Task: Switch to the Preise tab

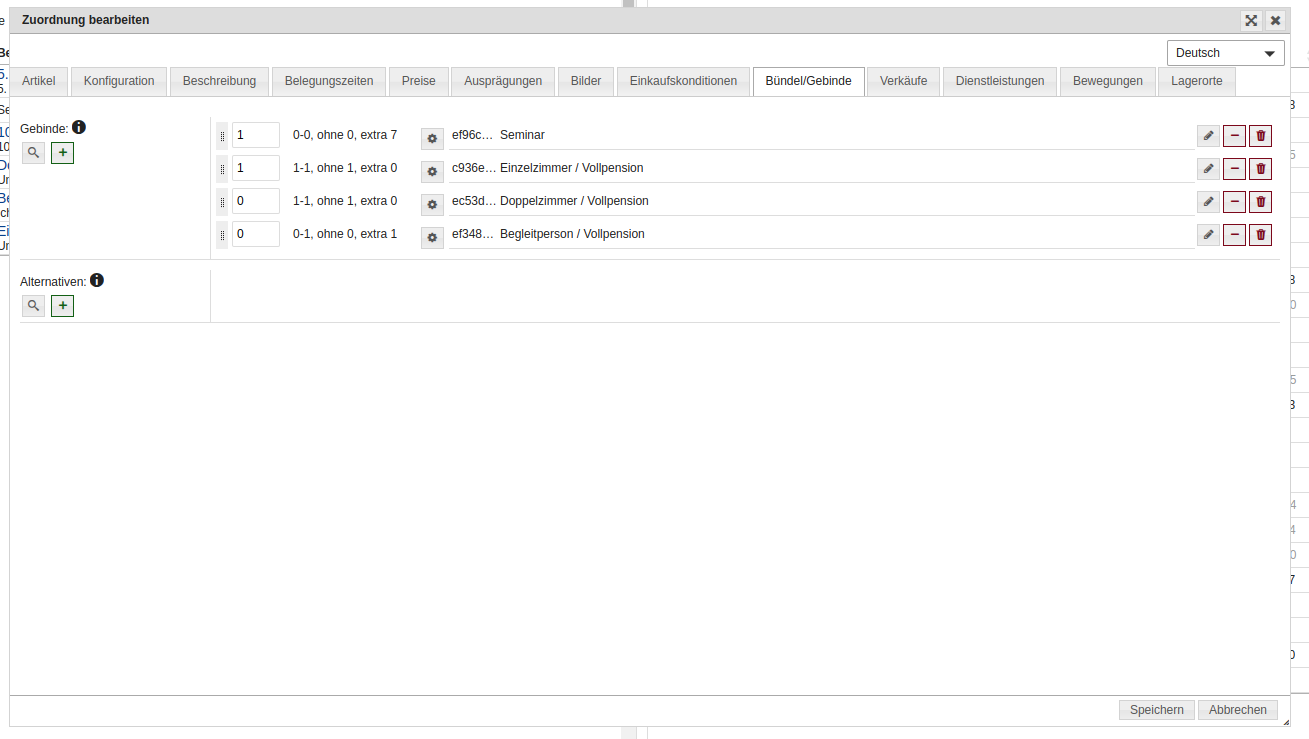Action: [419, 81]
